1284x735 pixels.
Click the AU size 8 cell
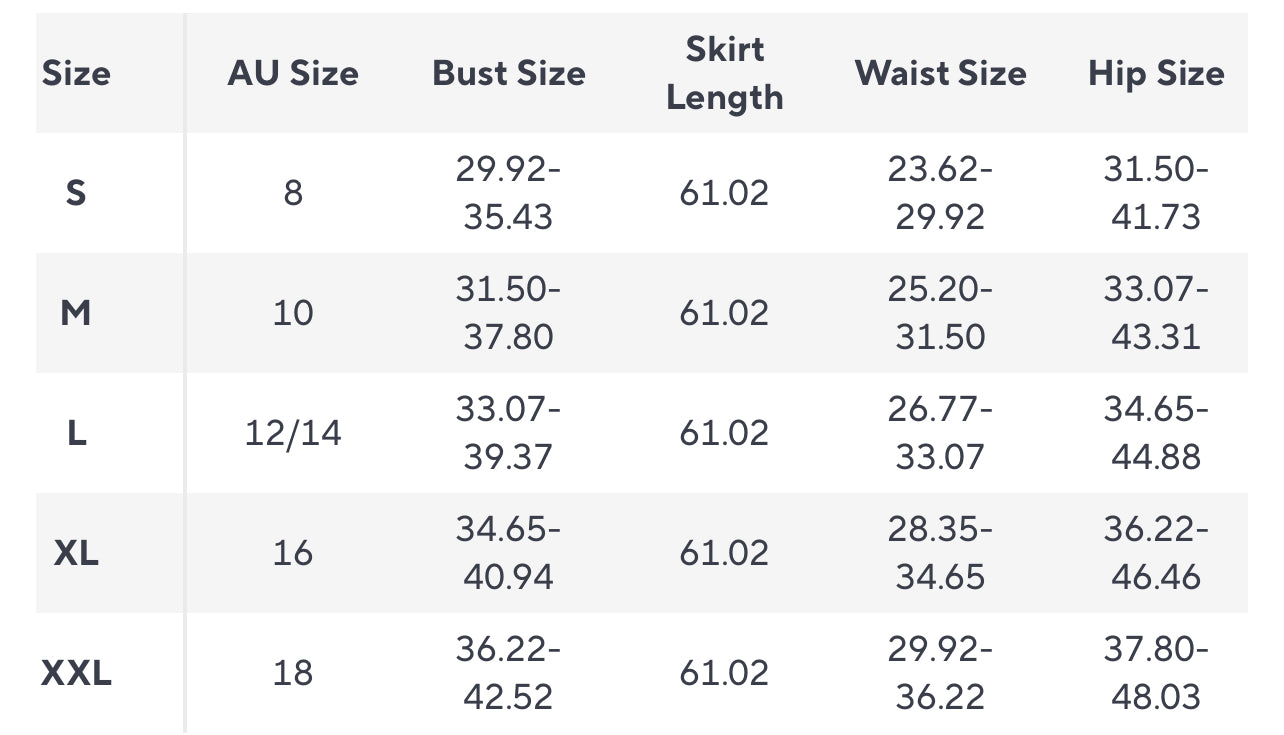click(293, 193)
